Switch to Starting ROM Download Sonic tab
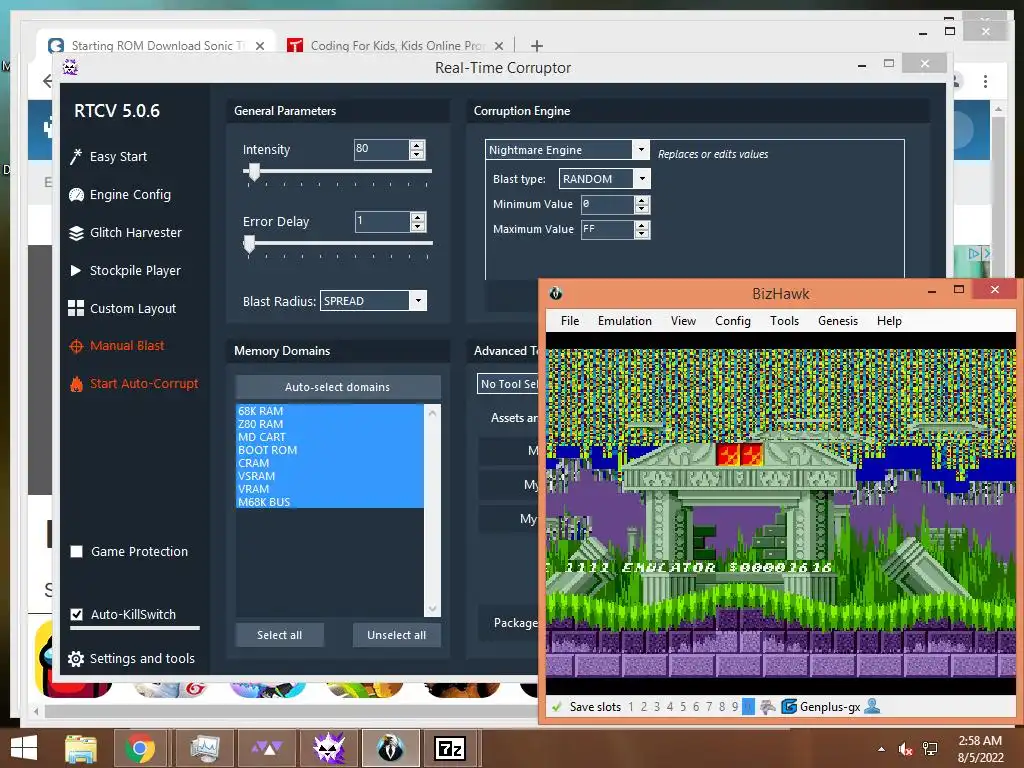Screen dimensions: 1024x768 coord(157,45)
